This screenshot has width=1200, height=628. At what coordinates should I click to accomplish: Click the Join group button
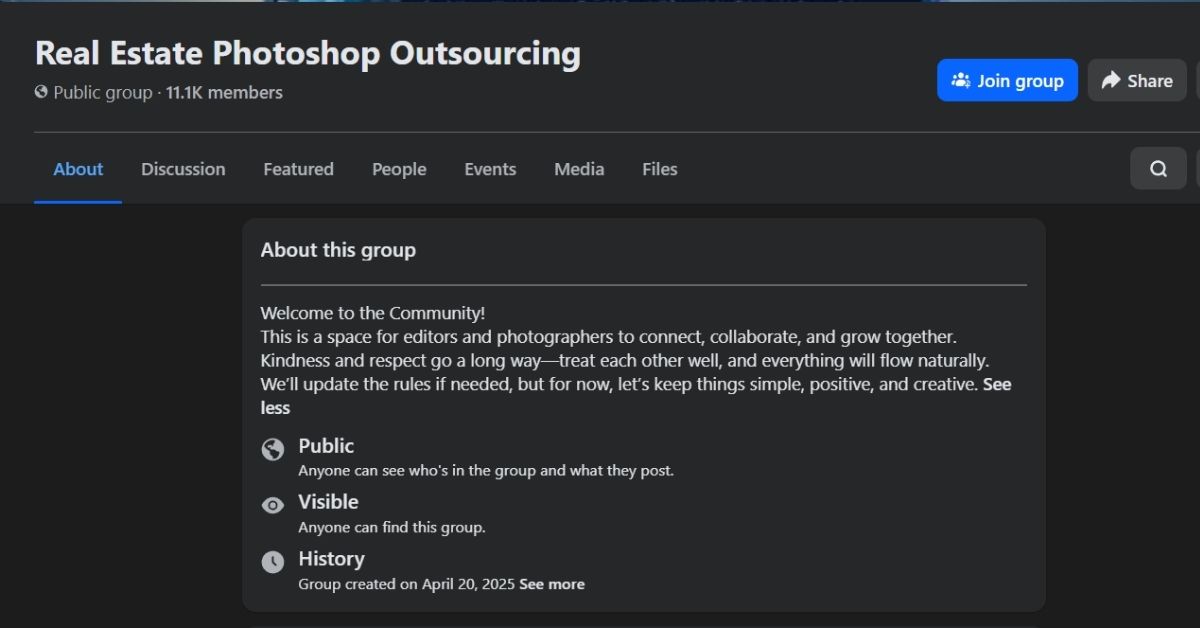(x=1007, y=81)
